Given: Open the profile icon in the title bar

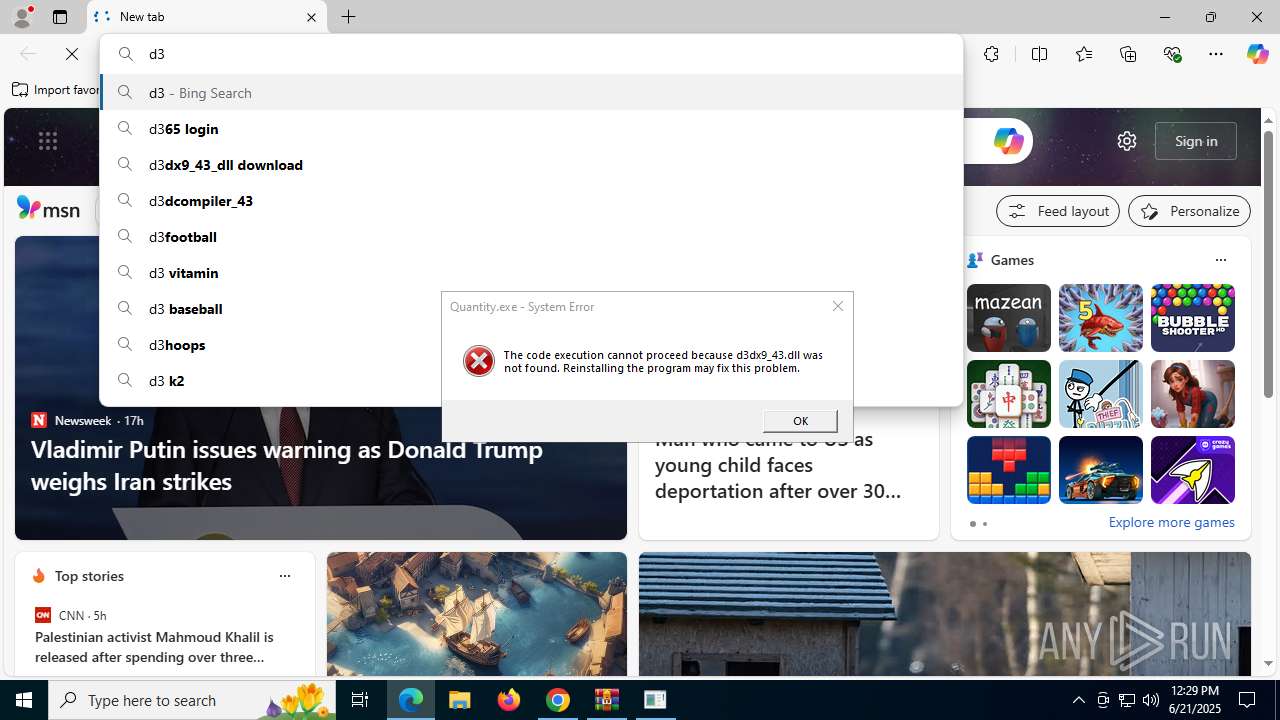Looking at the screenshot, I should click(x=21, y=17).
